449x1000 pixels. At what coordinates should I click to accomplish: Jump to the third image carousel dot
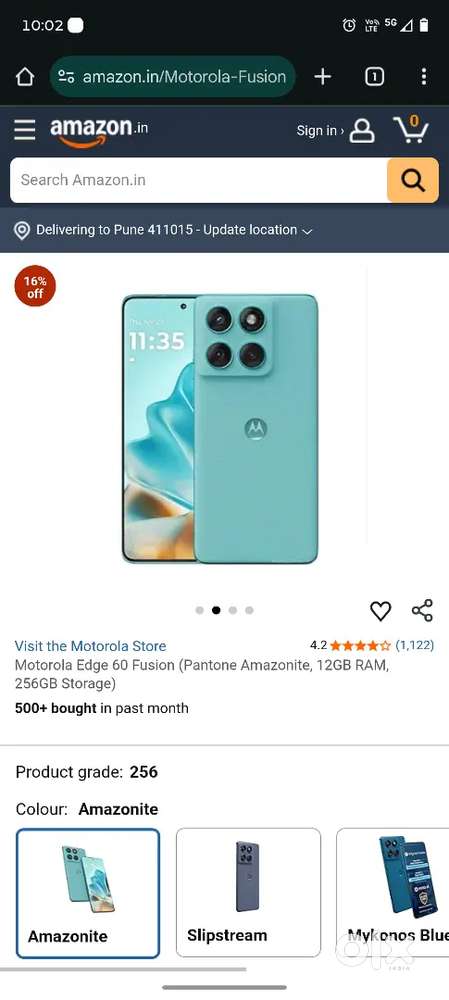click(x=233, y=610)
